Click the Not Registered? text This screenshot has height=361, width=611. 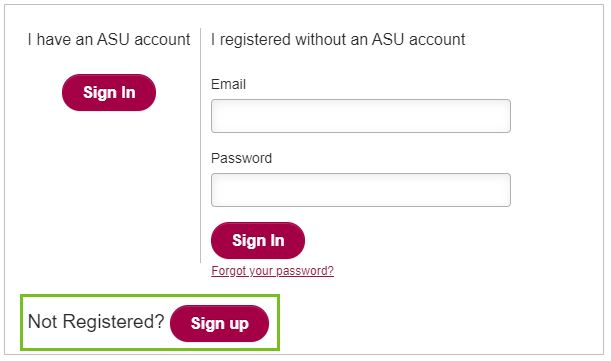pyautogui.click(x=96, y=322)
